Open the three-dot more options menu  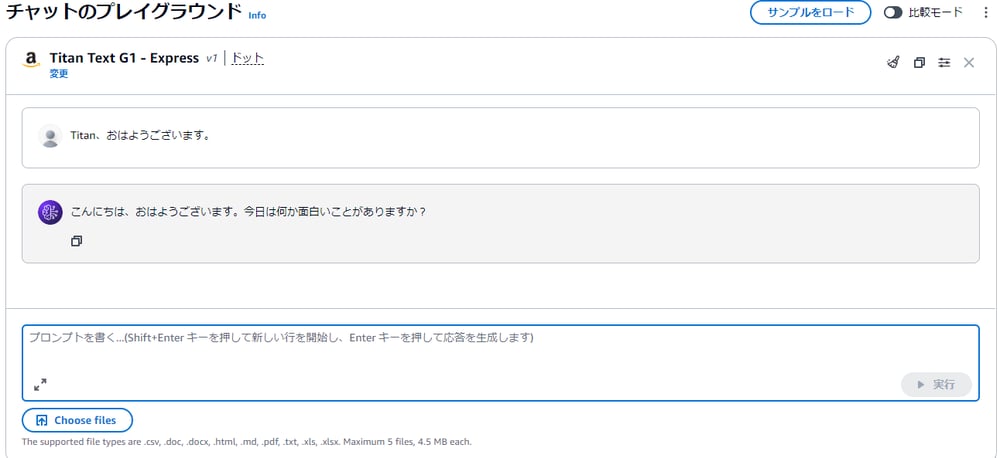pos(987,13)
